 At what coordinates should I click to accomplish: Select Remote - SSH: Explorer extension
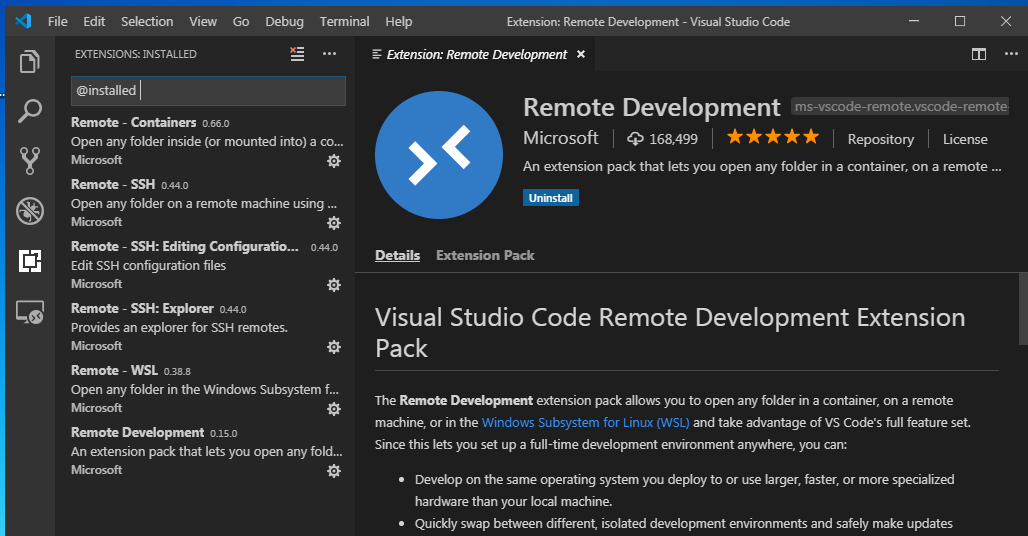[207, 327]
